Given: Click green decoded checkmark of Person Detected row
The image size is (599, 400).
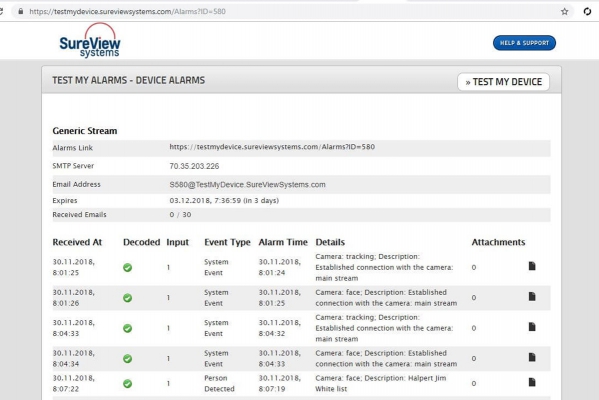Looking at the screenshot, I should (x=128, y=384).
